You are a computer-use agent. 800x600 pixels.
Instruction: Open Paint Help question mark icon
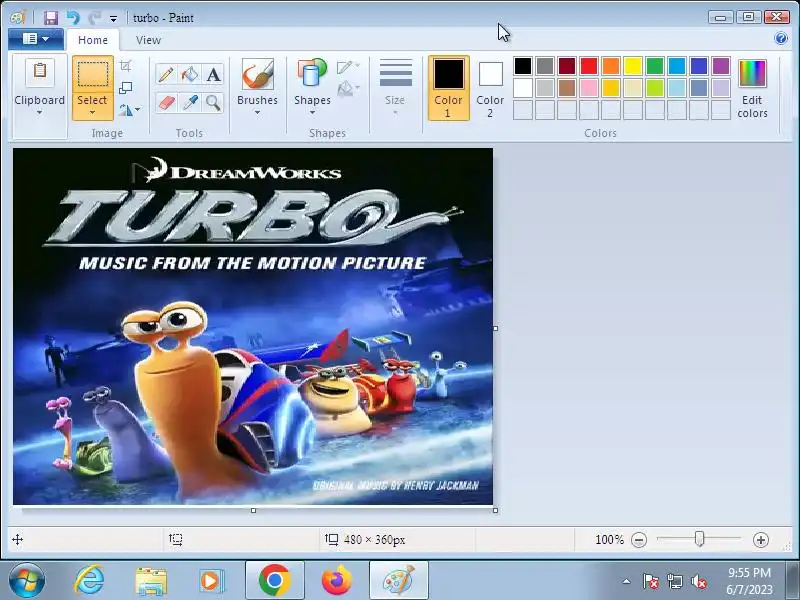(781, 38)
